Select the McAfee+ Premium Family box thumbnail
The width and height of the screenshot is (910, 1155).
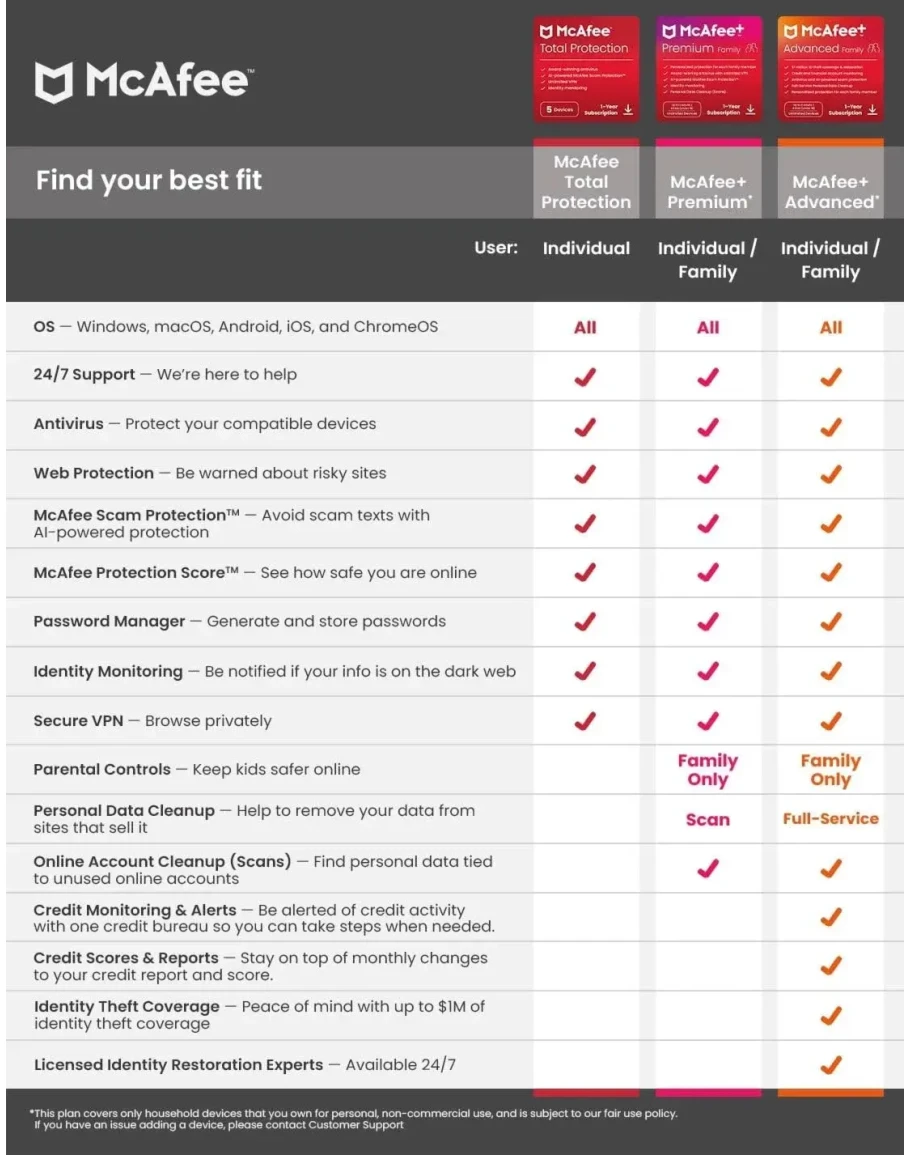pyautogui.click(x=708, y=70)
